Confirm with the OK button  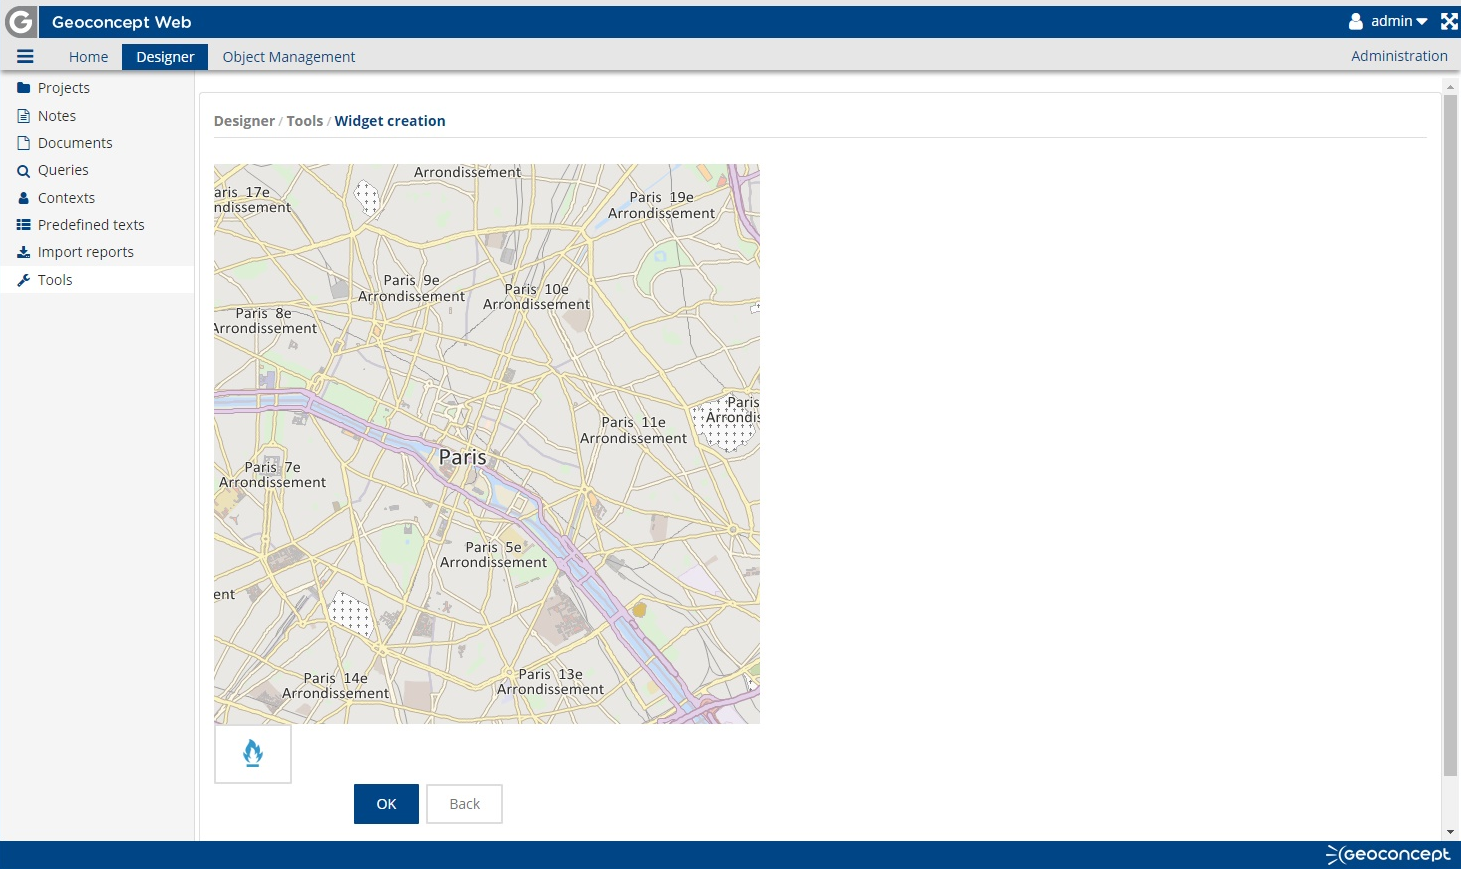point(386,804)
